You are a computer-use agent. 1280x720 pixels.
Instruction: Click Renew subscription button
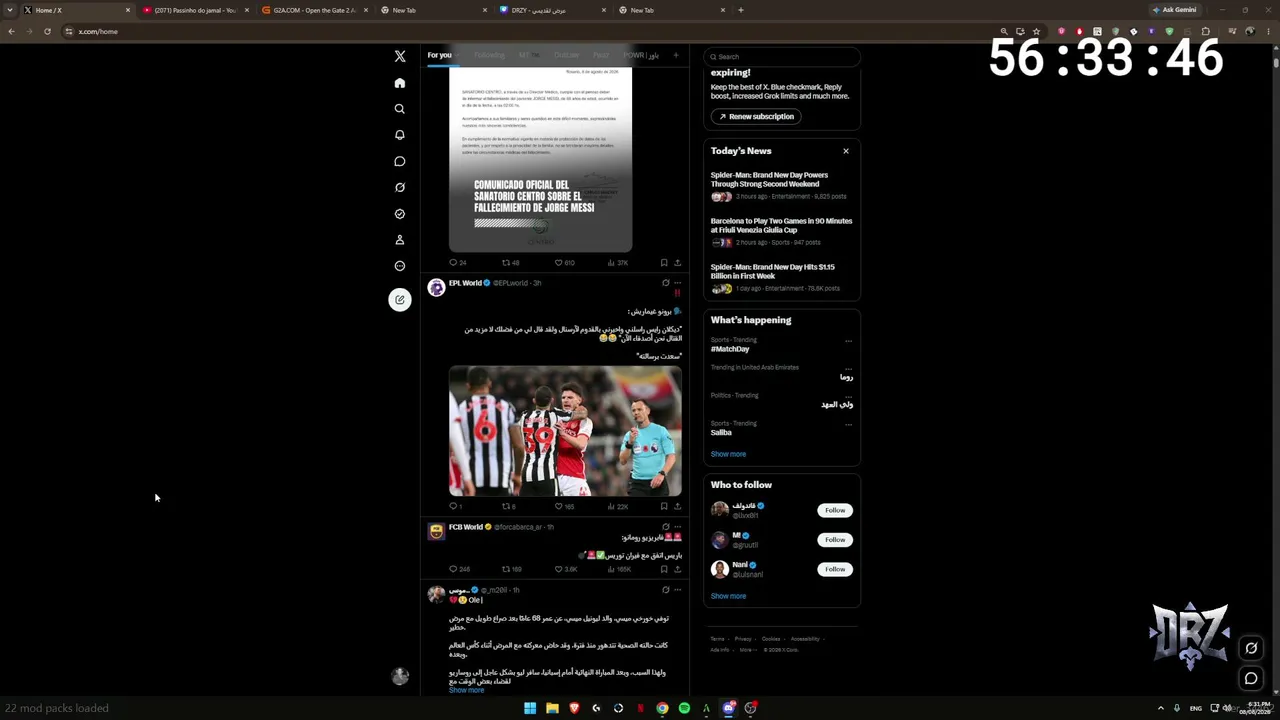(755, 116)
